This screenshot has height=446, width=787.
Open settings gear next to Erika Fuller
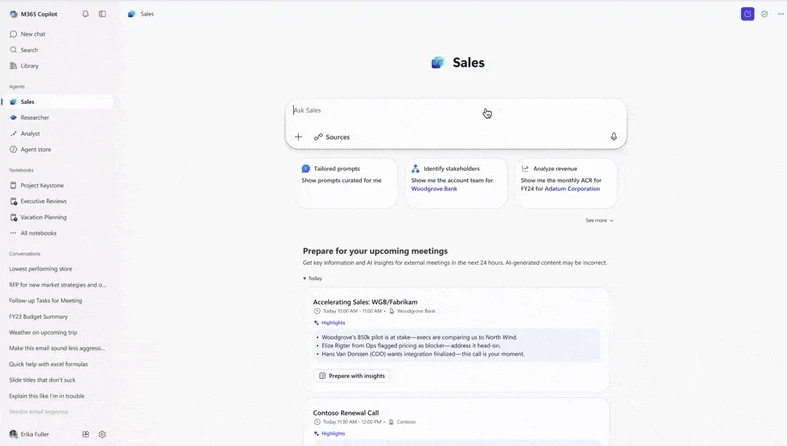point(102,435)
